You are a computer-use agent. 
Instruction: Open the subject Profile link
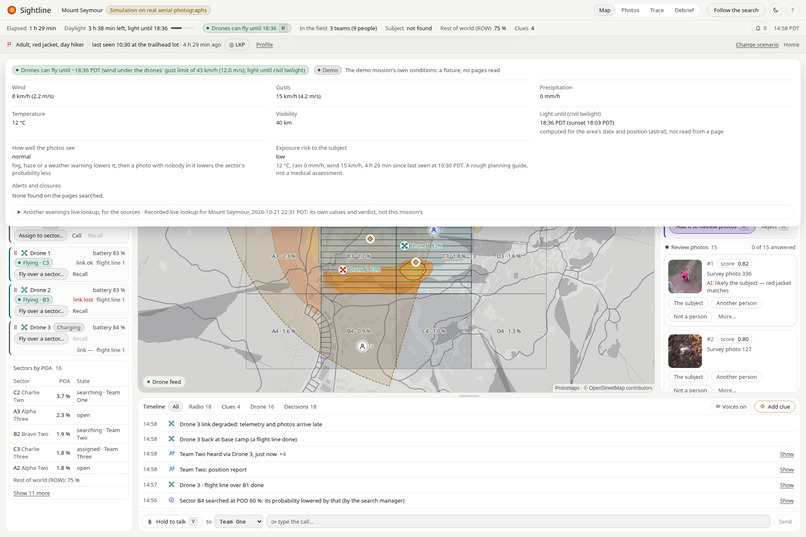[x=264, y=45]
